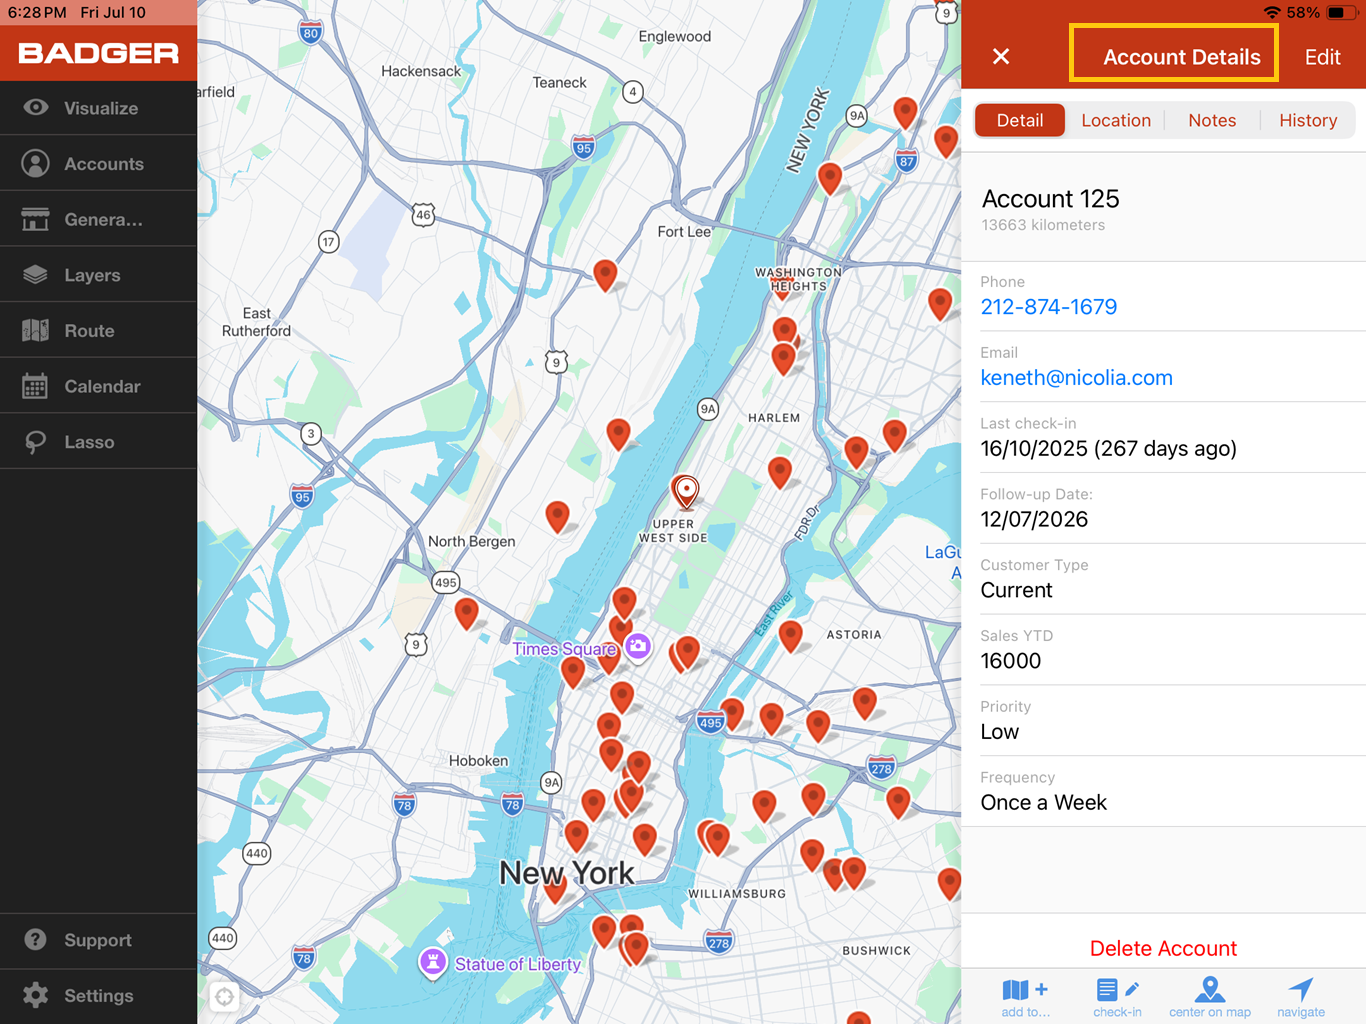Tap the center on map icon
This screenshot has height=1024, width=1366.
click(1210, 989)
